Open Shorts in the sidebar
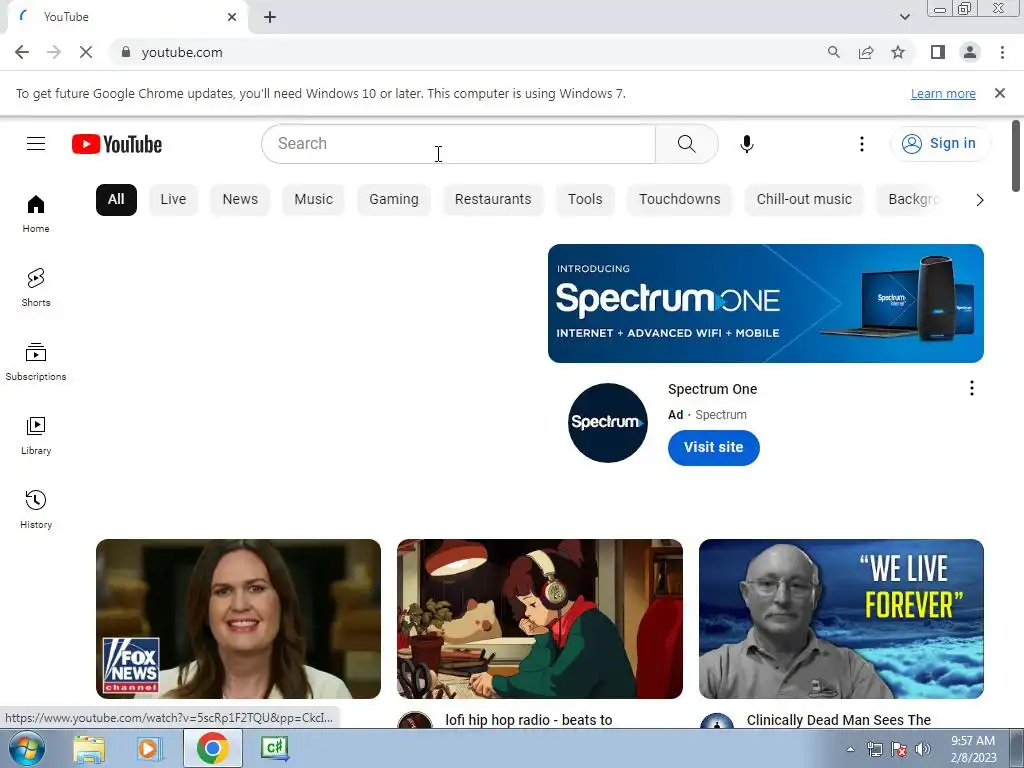Screen dimensions: 1024x768 pos(36,287)
